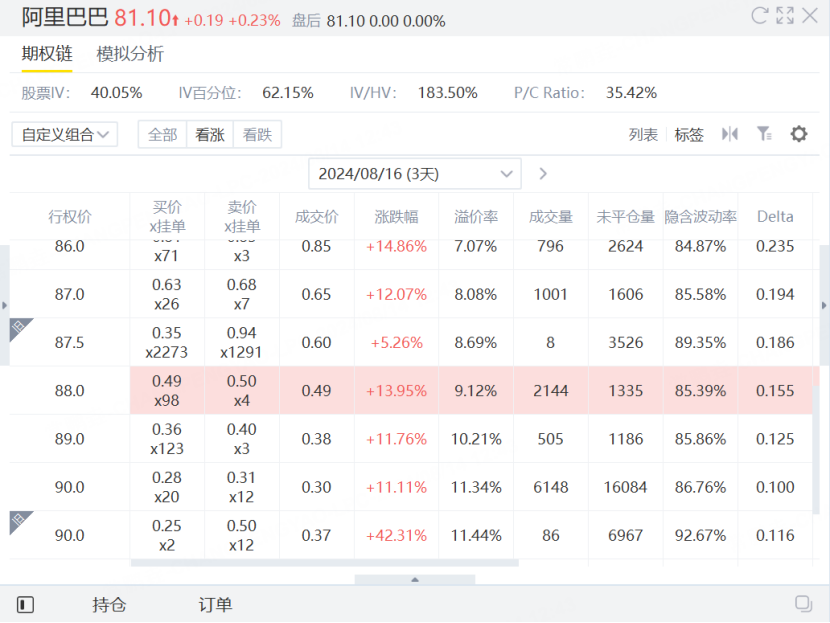Open the 自定义组合 dropdown
830x623 pixels.
tap(65, 135)
